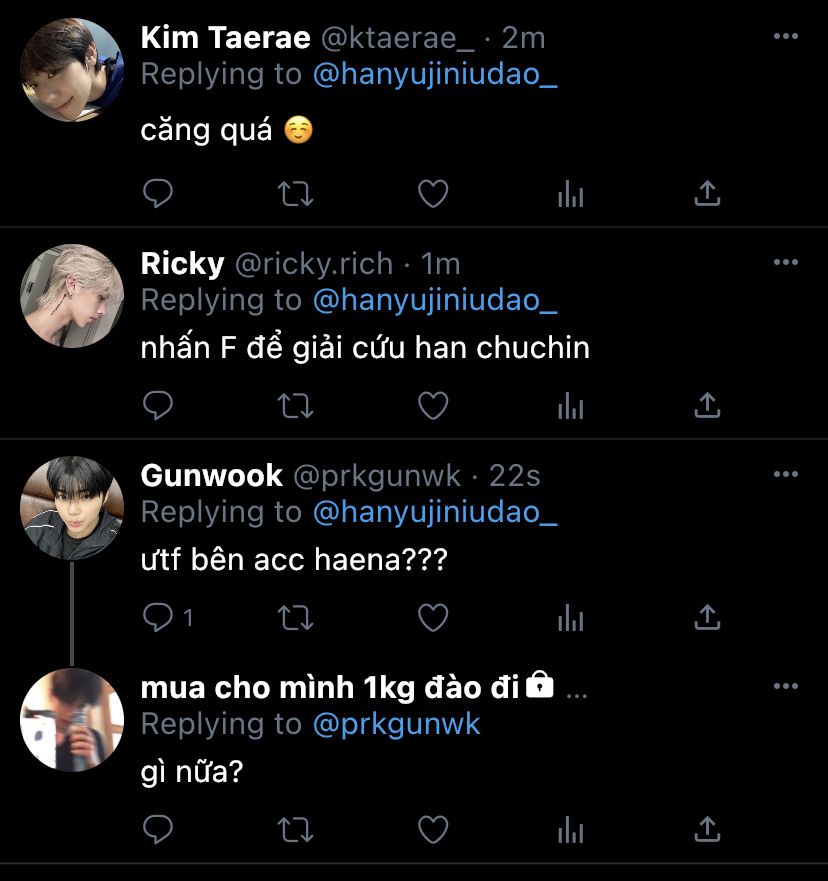The image size is (828, 881).
Task: View analytics on the "gì nữa?" tweet
Action: tap(570, 829)
